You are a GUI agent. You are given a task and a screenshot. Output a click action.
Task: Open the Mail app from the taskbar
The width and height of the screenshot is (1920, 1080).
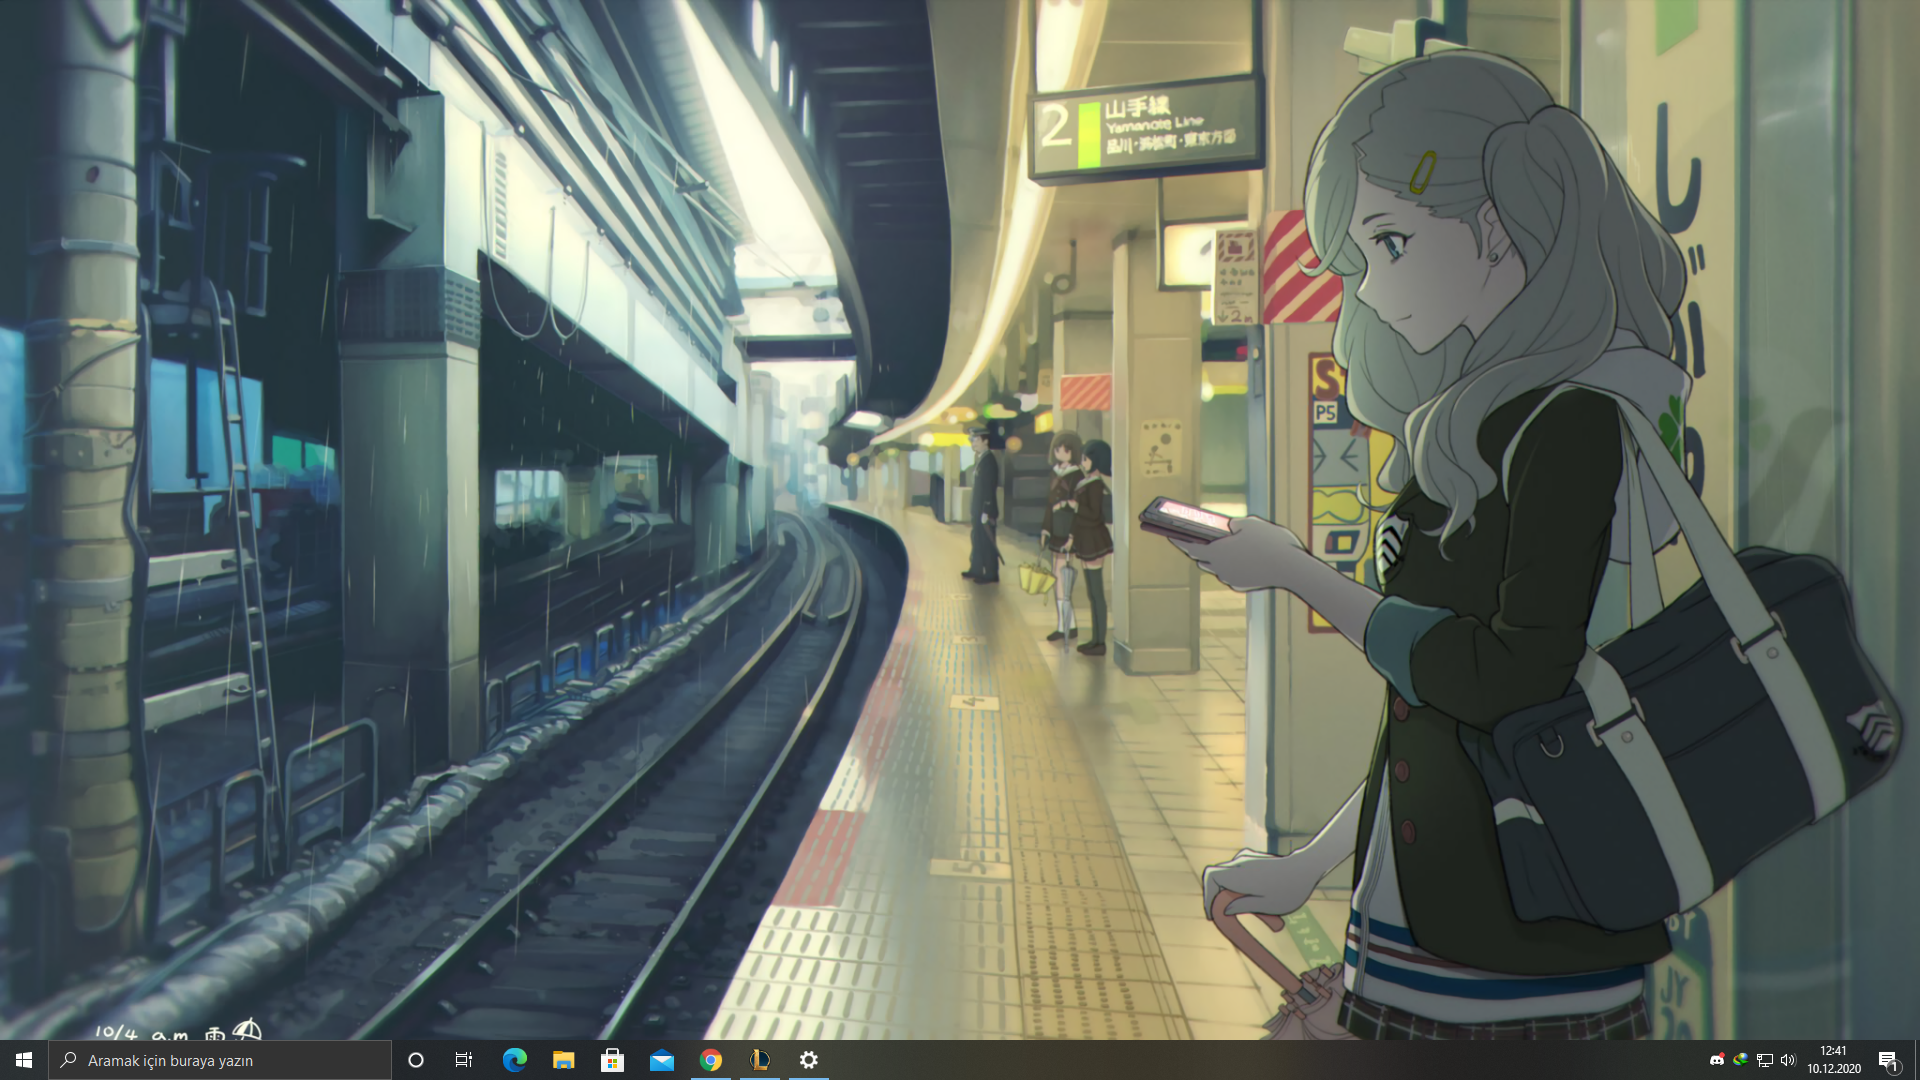(661, 1060)
